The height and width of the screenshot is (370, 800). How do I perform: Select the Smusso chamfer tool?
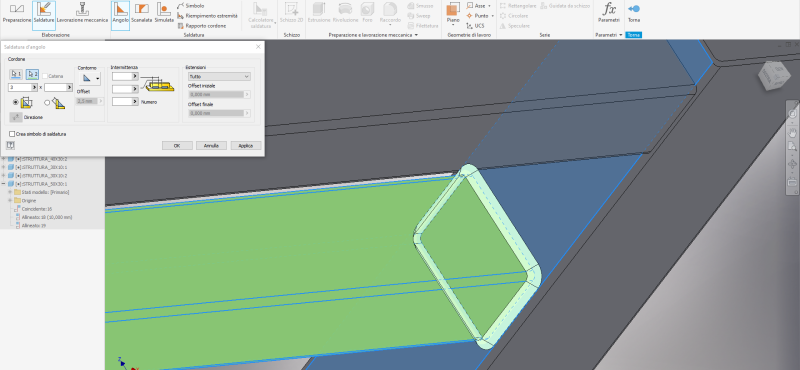[420, 6]
